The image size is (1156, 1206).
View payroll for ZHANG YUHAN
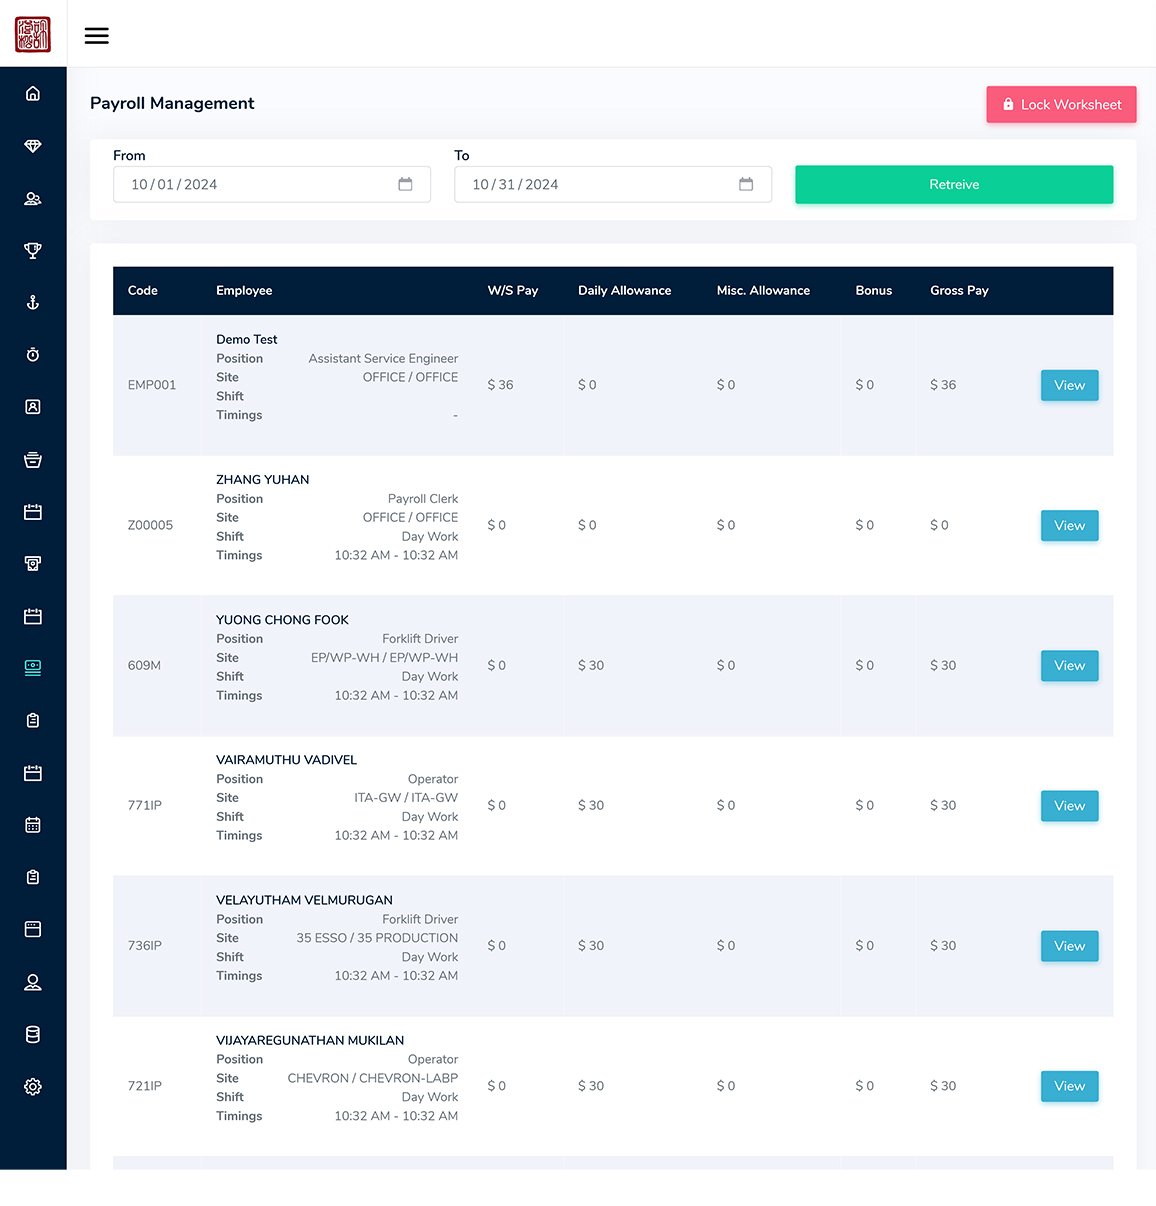click(x=1069, y=525)
